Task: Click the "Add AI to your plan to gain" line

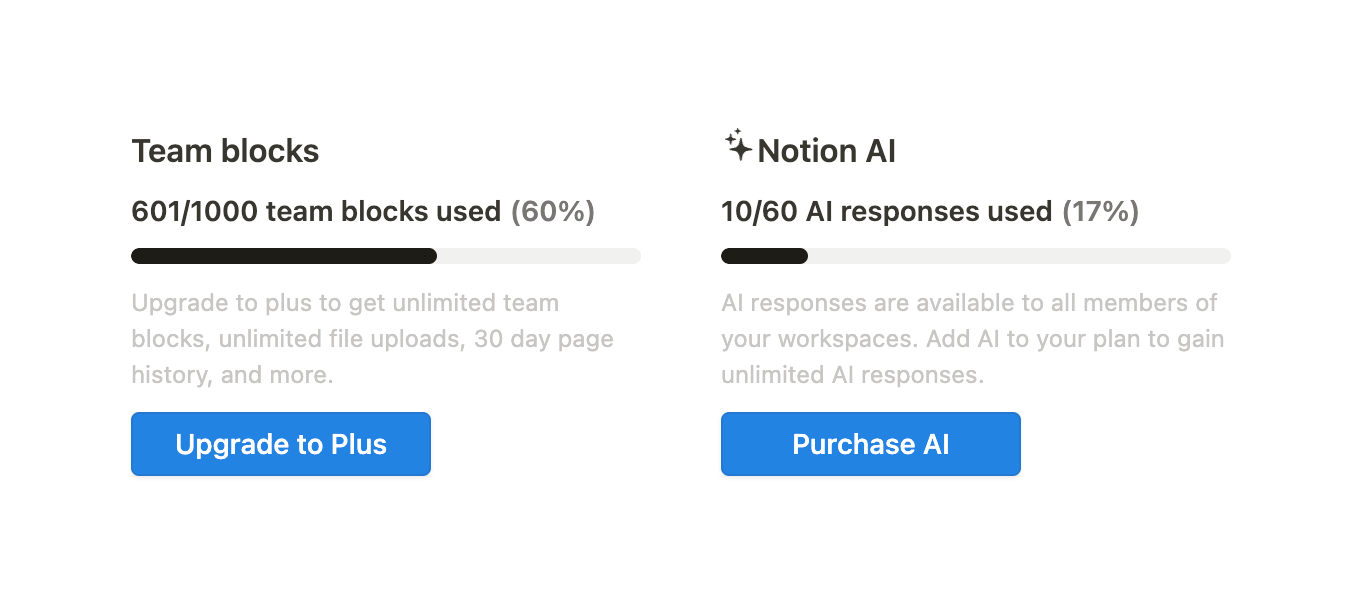Action: click(x=1075, y=339)
